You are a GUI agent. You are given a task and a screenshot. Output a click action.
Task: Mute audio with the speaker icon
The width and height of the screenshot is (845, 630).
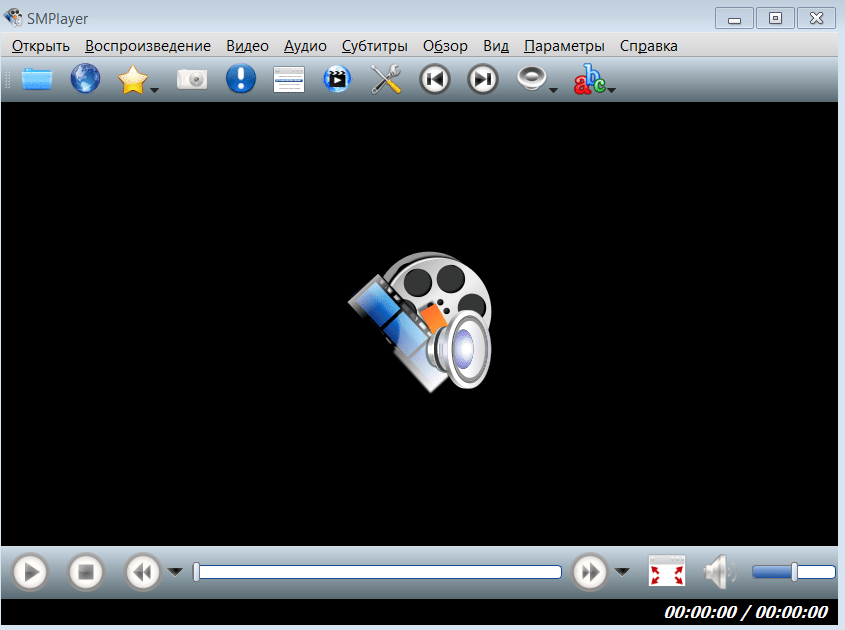(x=720, y=572)
